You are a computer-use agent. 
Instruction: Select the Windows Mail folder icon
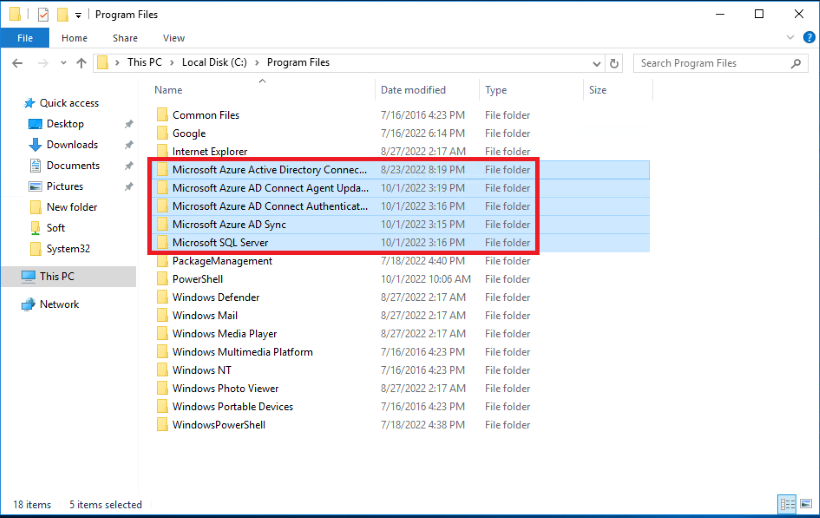point(163,316)
